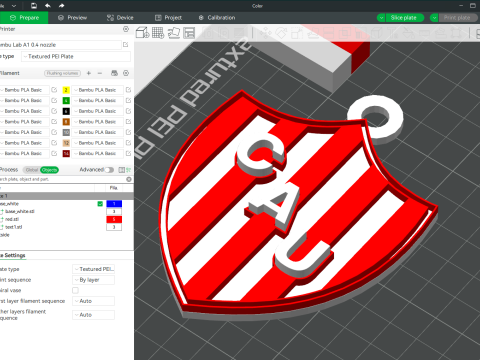Select text1.stl in object list
The height and width of the screenshot is (360, 480).
[x=14, y=227]
